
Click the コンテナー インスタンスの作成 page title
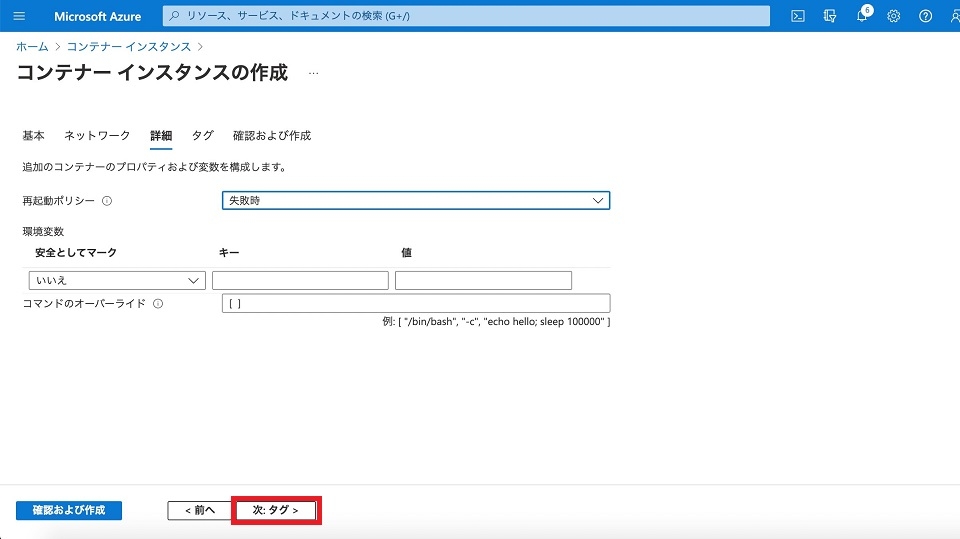152,72
